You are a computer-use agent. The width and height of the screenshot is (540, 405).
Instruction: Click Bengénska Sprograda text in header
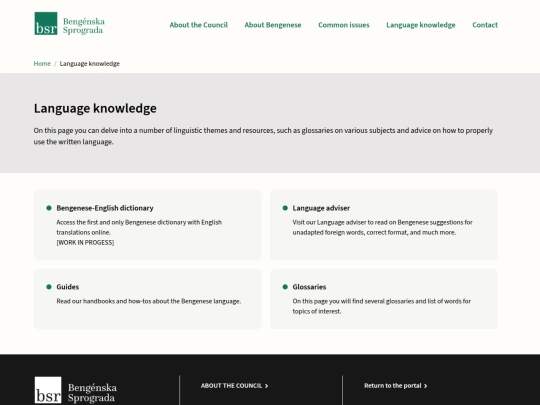coord(84,26)
